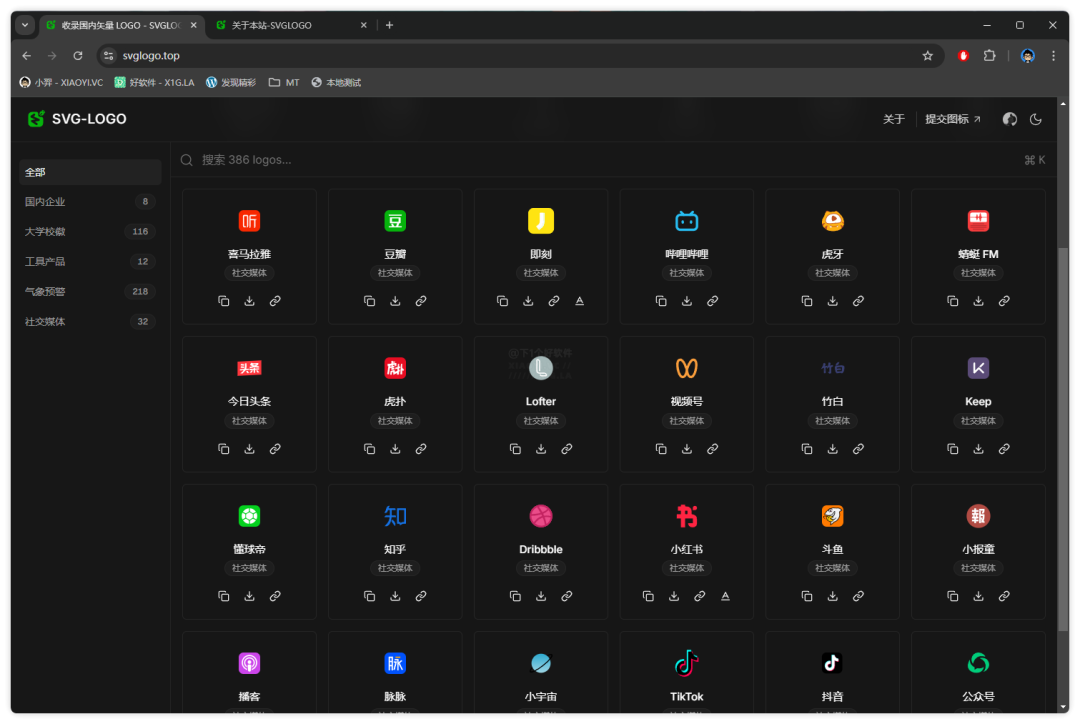Image resolution: width=1080 pixels, height=724 pixels.
Task: Open the 小羿 - XIAOYI.VC bookmark
Action: [61, 83]
